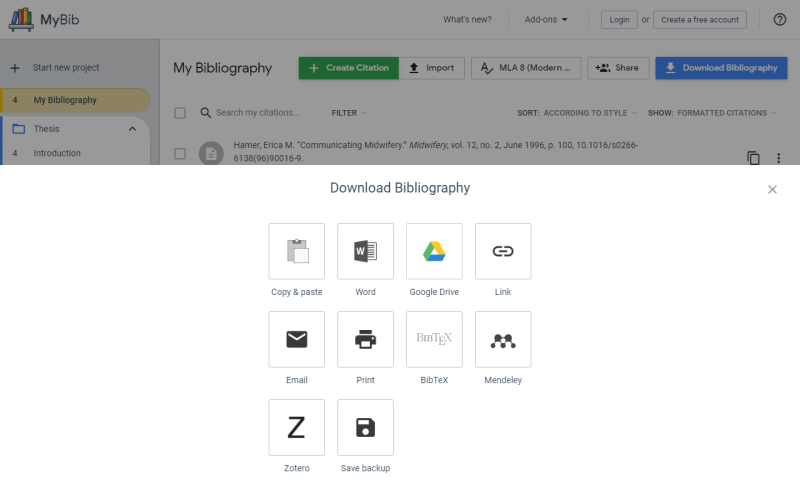Click the document icon beside Hamer citation
800x500 pixels.
pyautogui.click(x=211, y=153)
